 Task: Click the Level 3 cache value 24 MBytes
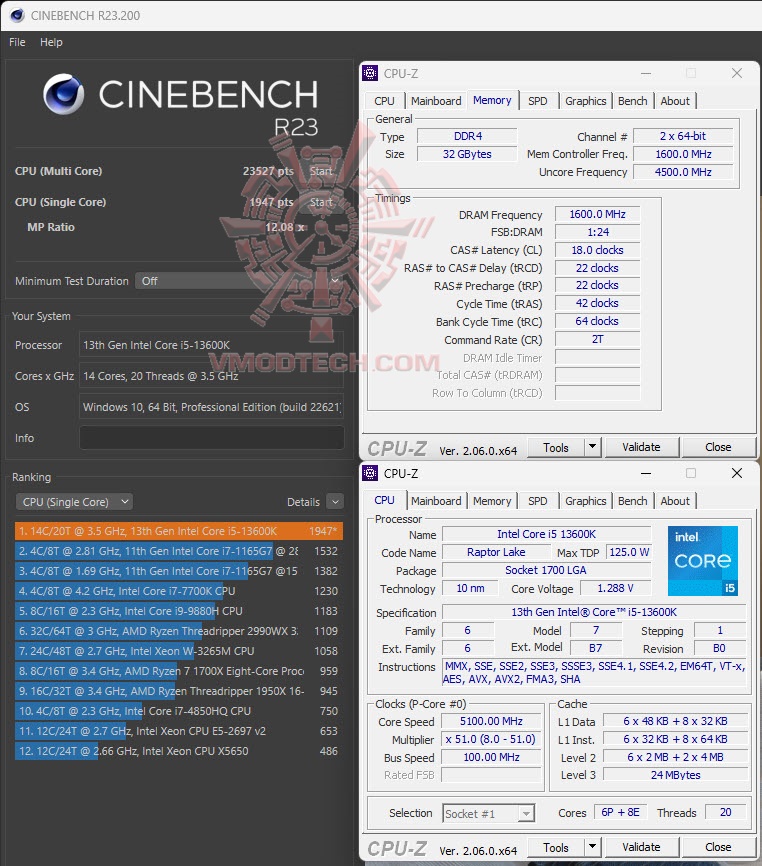click(675, 775)
